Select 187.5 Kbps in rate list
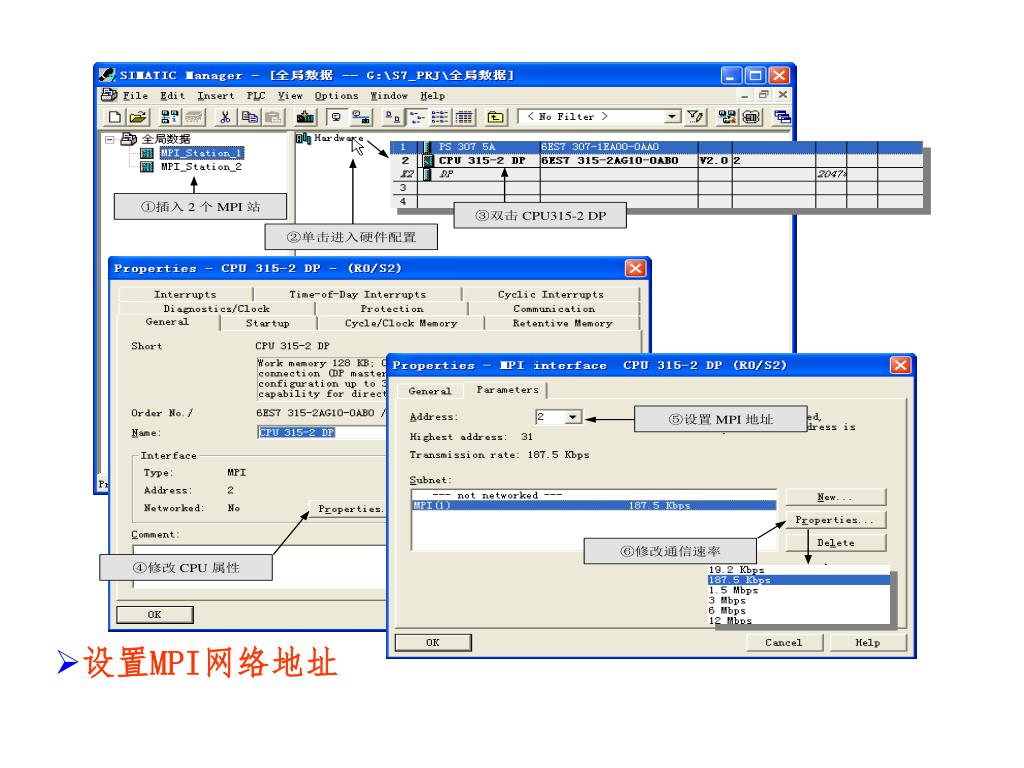1024x768 pixels. [799, 580]
